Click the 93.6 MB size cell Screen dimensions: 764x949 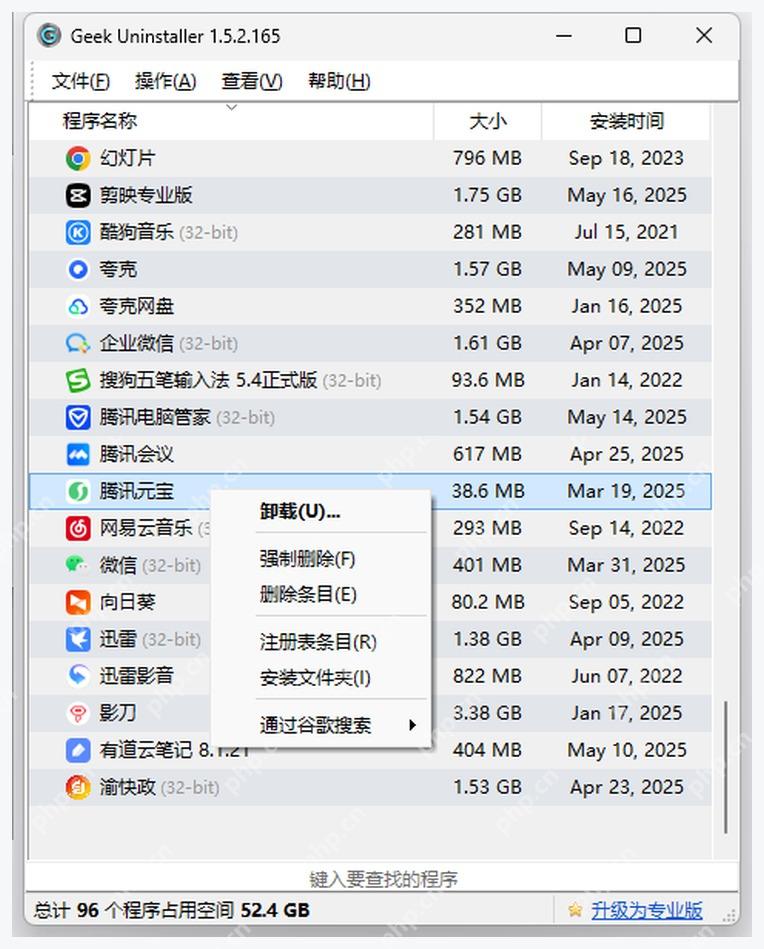[488, 381]
